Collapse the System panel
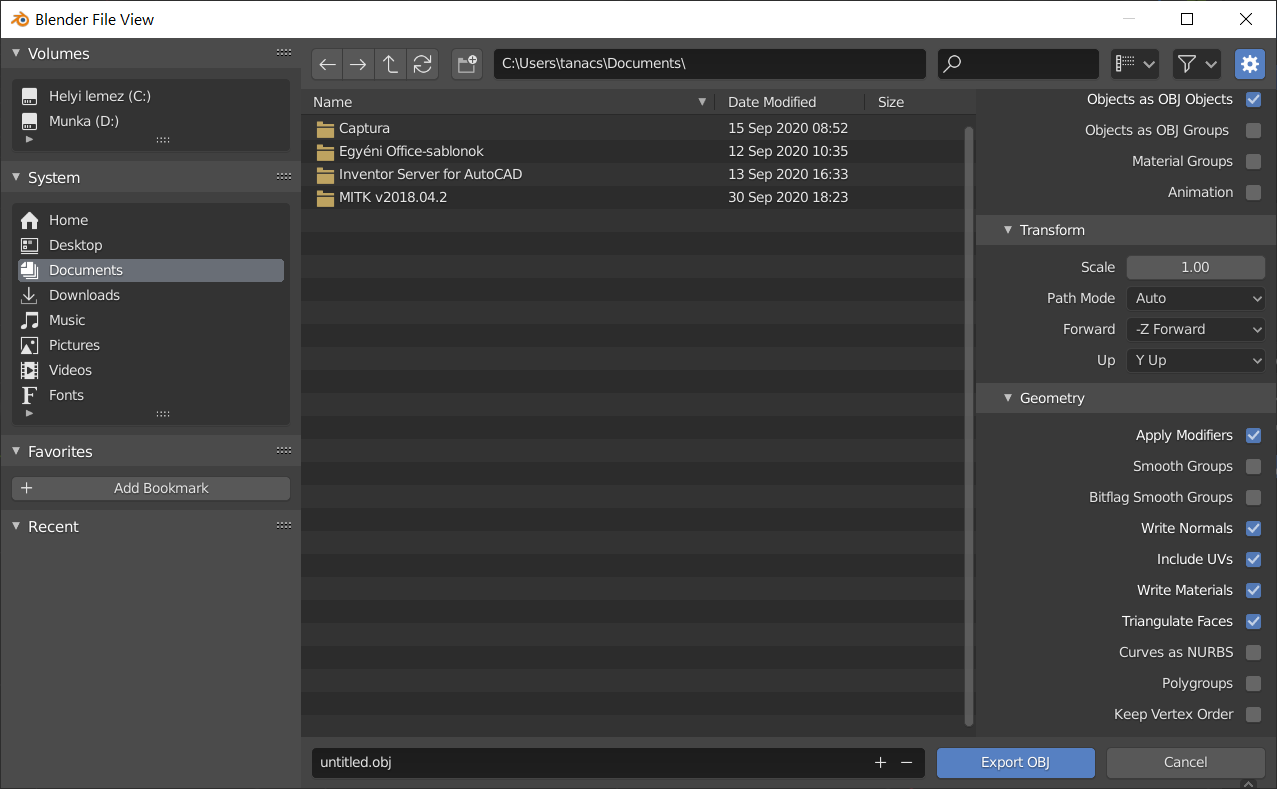Image resolution: width=1277 pixels, height=789 pixels. pyautogui.click(x=16, y=177)
